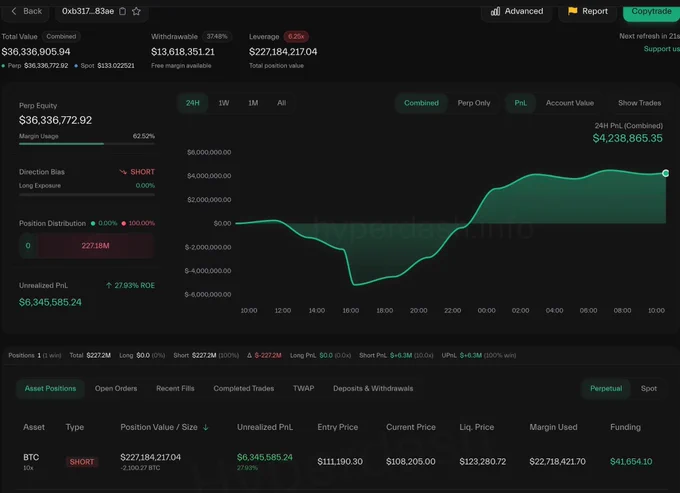This screenshot has height=493, width=680.
Task: Click the SHORT direction bias indicator
Action: pos(137,172)
